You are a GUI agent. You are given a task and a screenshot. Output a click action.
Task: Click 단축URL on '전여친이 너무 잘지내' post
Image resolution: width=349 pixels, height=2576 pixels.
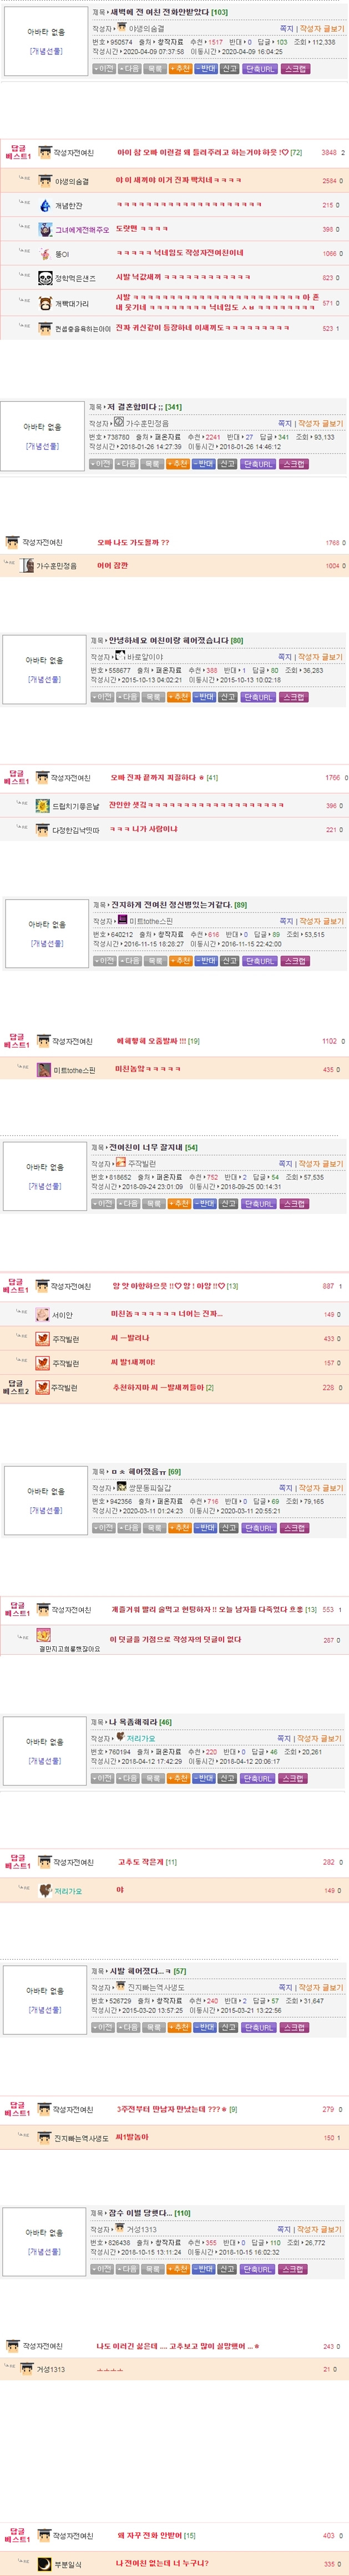click(259, 1204)
